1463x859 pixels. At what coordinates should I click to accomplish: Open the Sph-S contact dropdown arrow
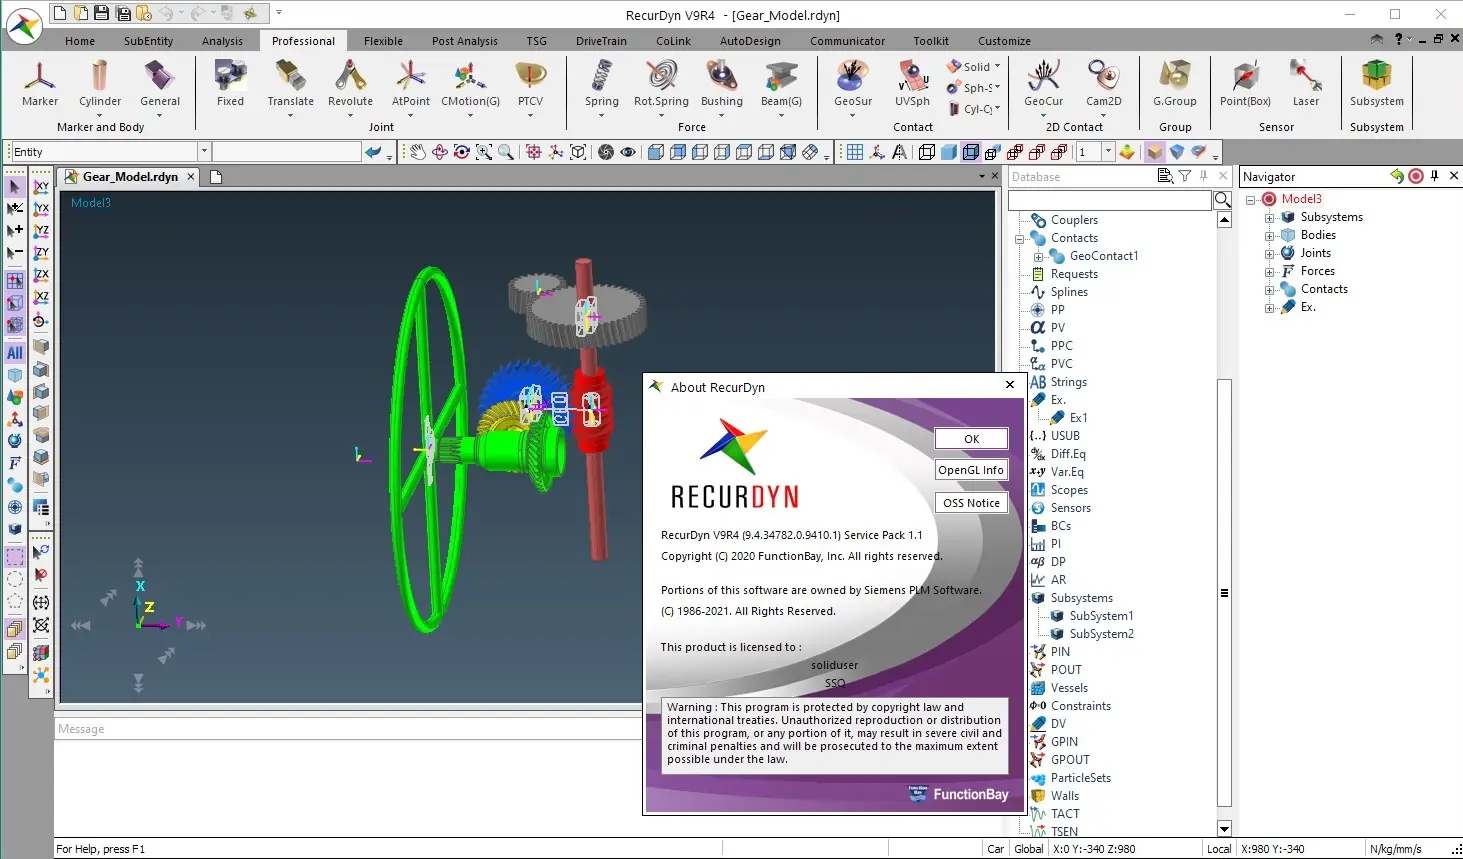pyautogui.click(x=997, y=88)
